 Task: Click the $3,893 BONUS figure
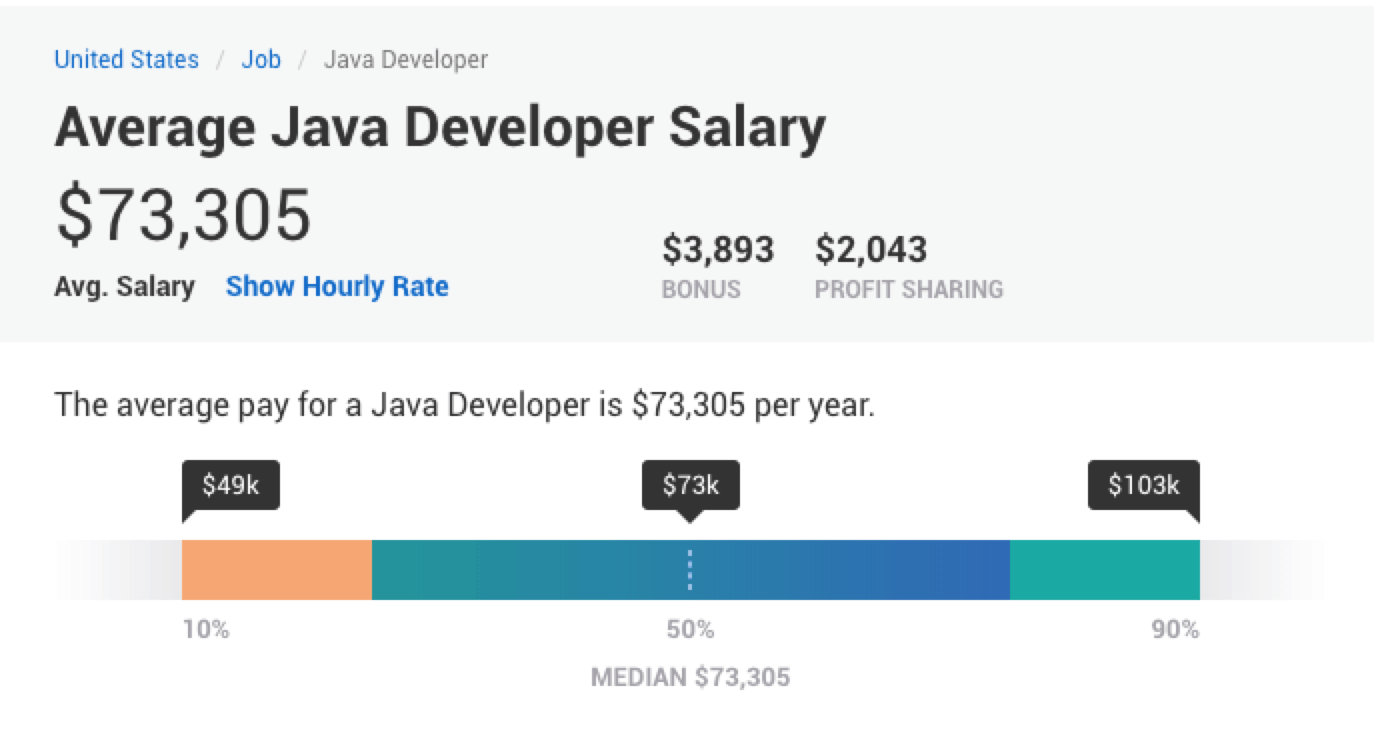[719, 249]
